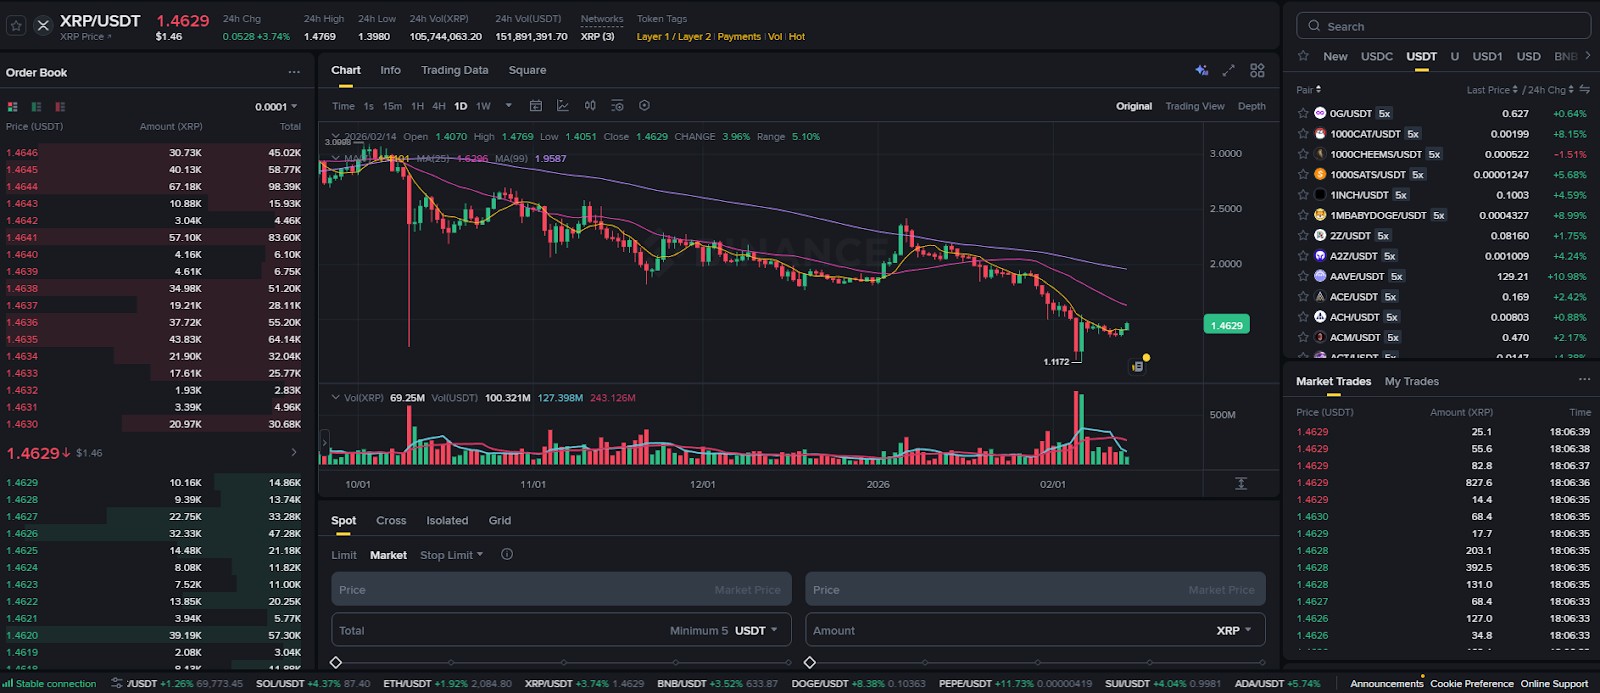Image resolution: width=1600 pixels, height=693 pixels.
Task: Switch to Isolated margin tab
Action: 447,521
